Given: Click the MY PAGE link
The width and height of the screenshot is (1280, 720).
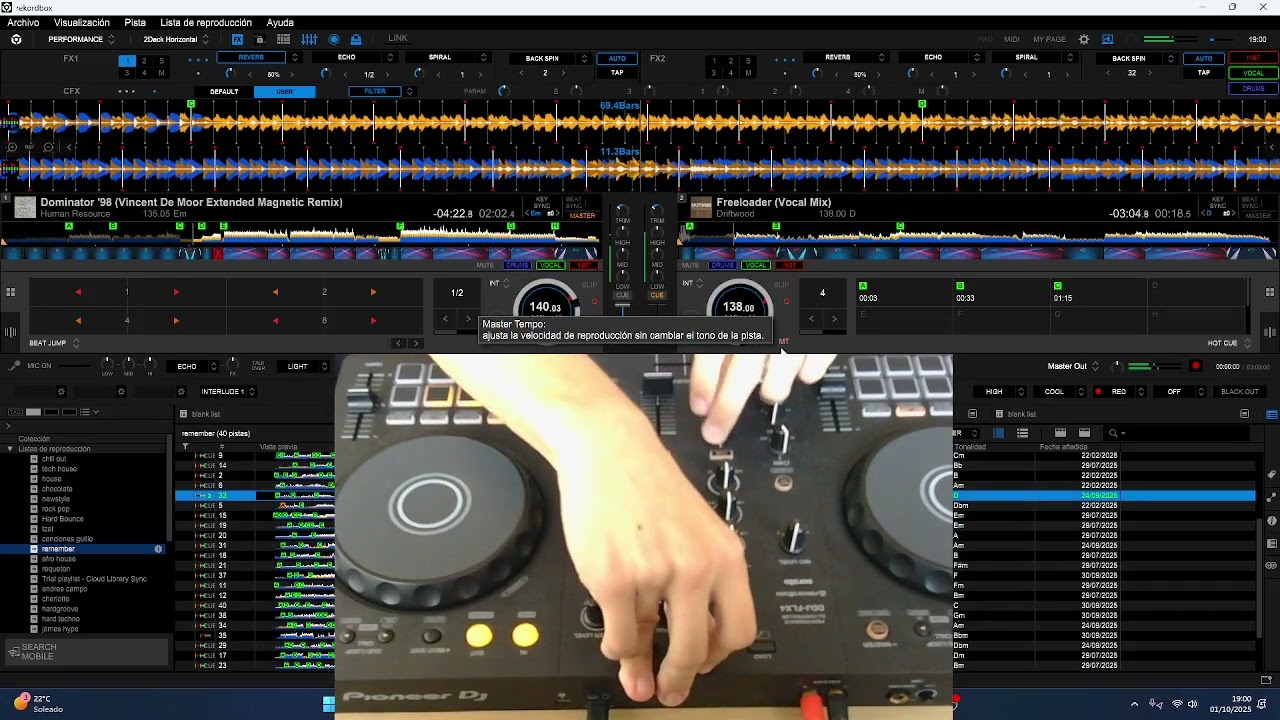Looking at the screenshot, I should (x=1049, y=39).
